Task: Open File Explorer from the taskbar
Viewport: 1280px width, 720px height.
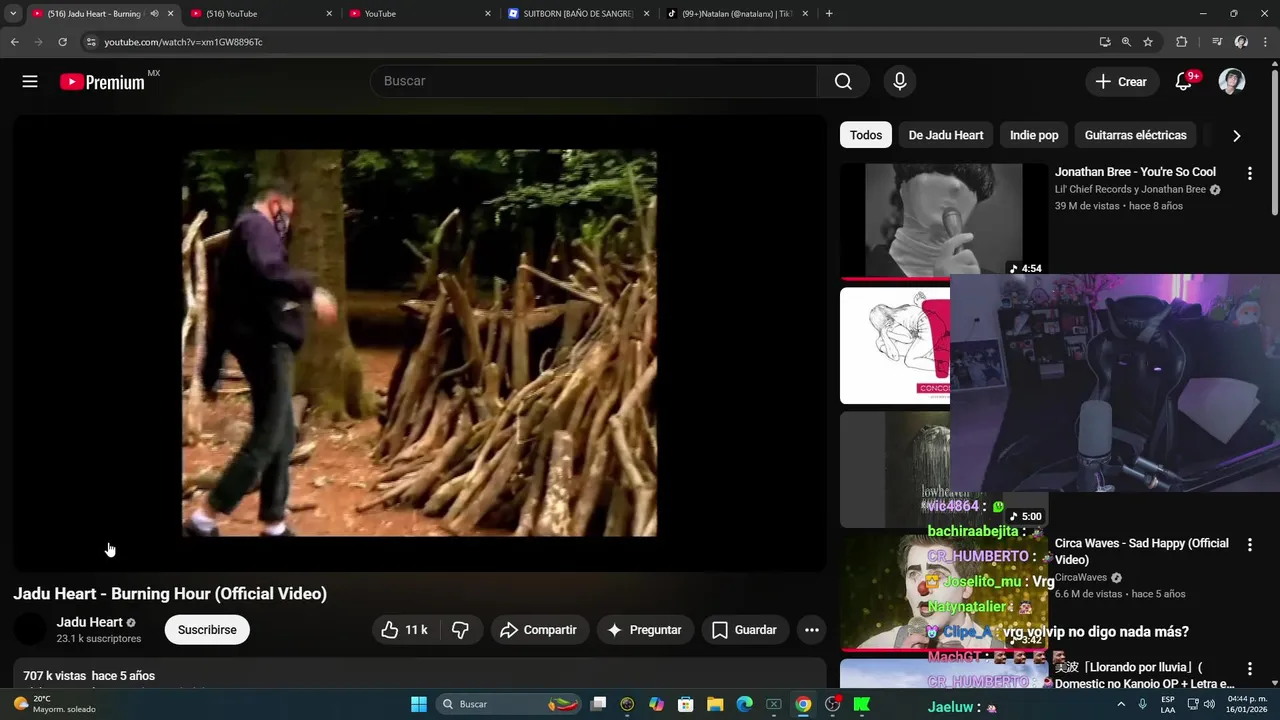Action: [x=716, y=704]
